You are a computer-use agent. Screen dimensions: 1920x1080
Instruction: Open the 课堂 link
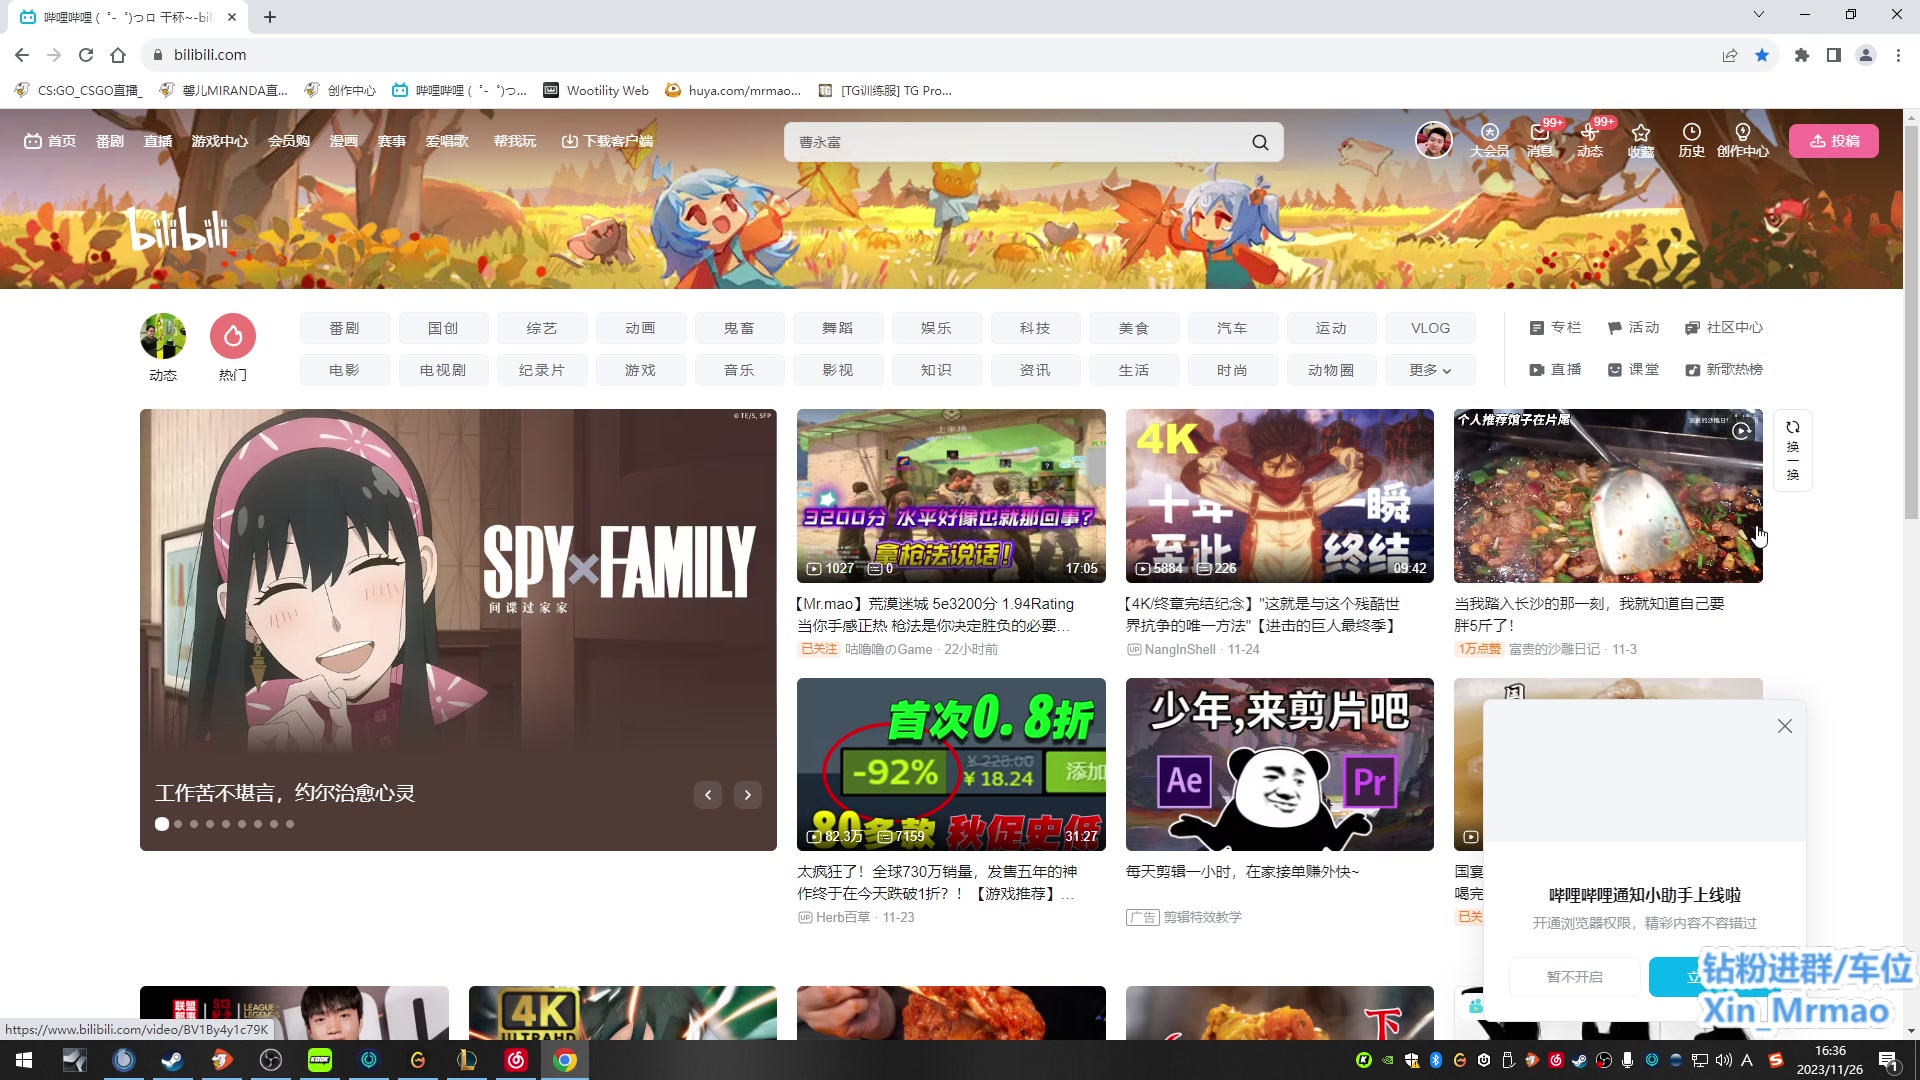tap(1633, 370)
